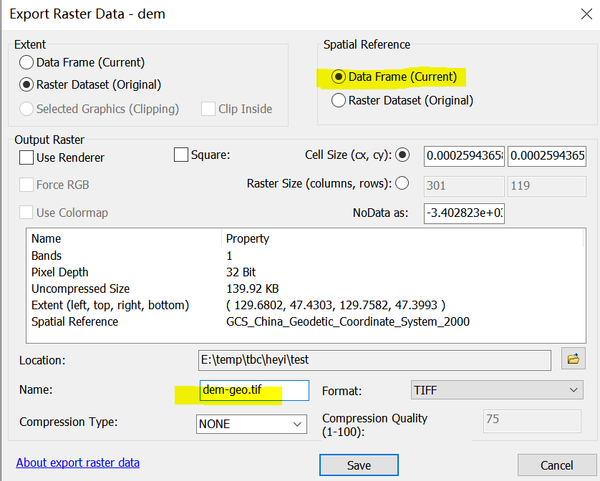Open the About export raster data link
Screen dimensions: 600x481
[78, 463]
